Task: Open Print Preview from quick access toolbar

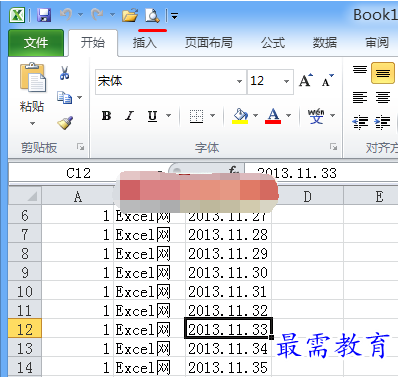Action: 152,15
